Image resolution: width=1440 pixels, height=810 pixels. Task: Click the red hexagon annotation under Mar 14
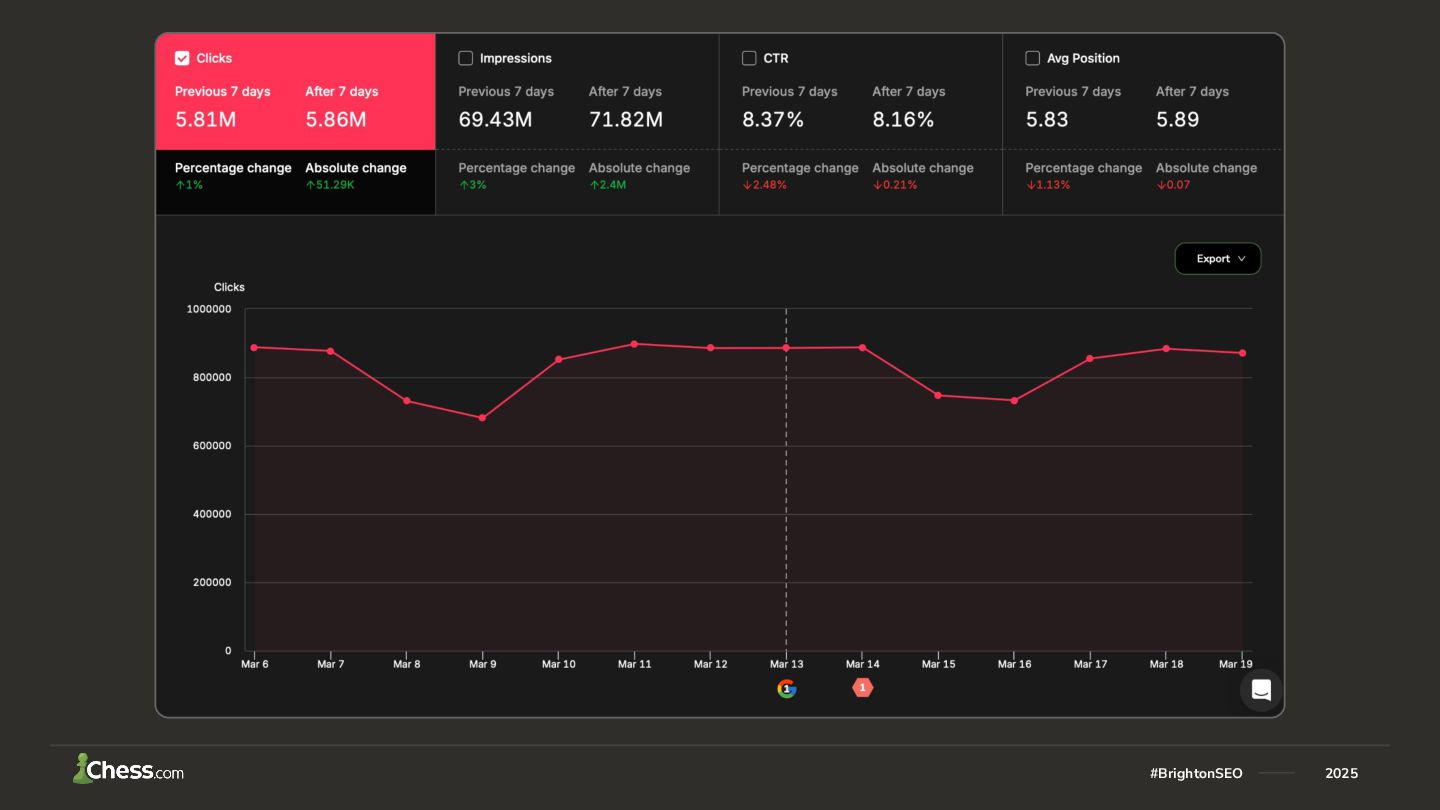(x=862, y=688)
